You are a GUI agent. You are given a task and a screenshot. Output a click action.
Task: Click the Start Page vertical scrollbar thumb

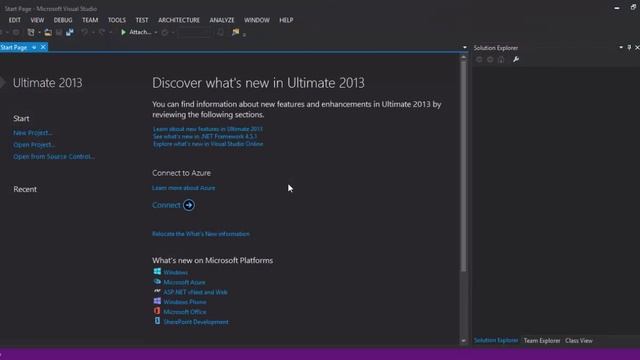pyautogui.click(x=463, y=166)
